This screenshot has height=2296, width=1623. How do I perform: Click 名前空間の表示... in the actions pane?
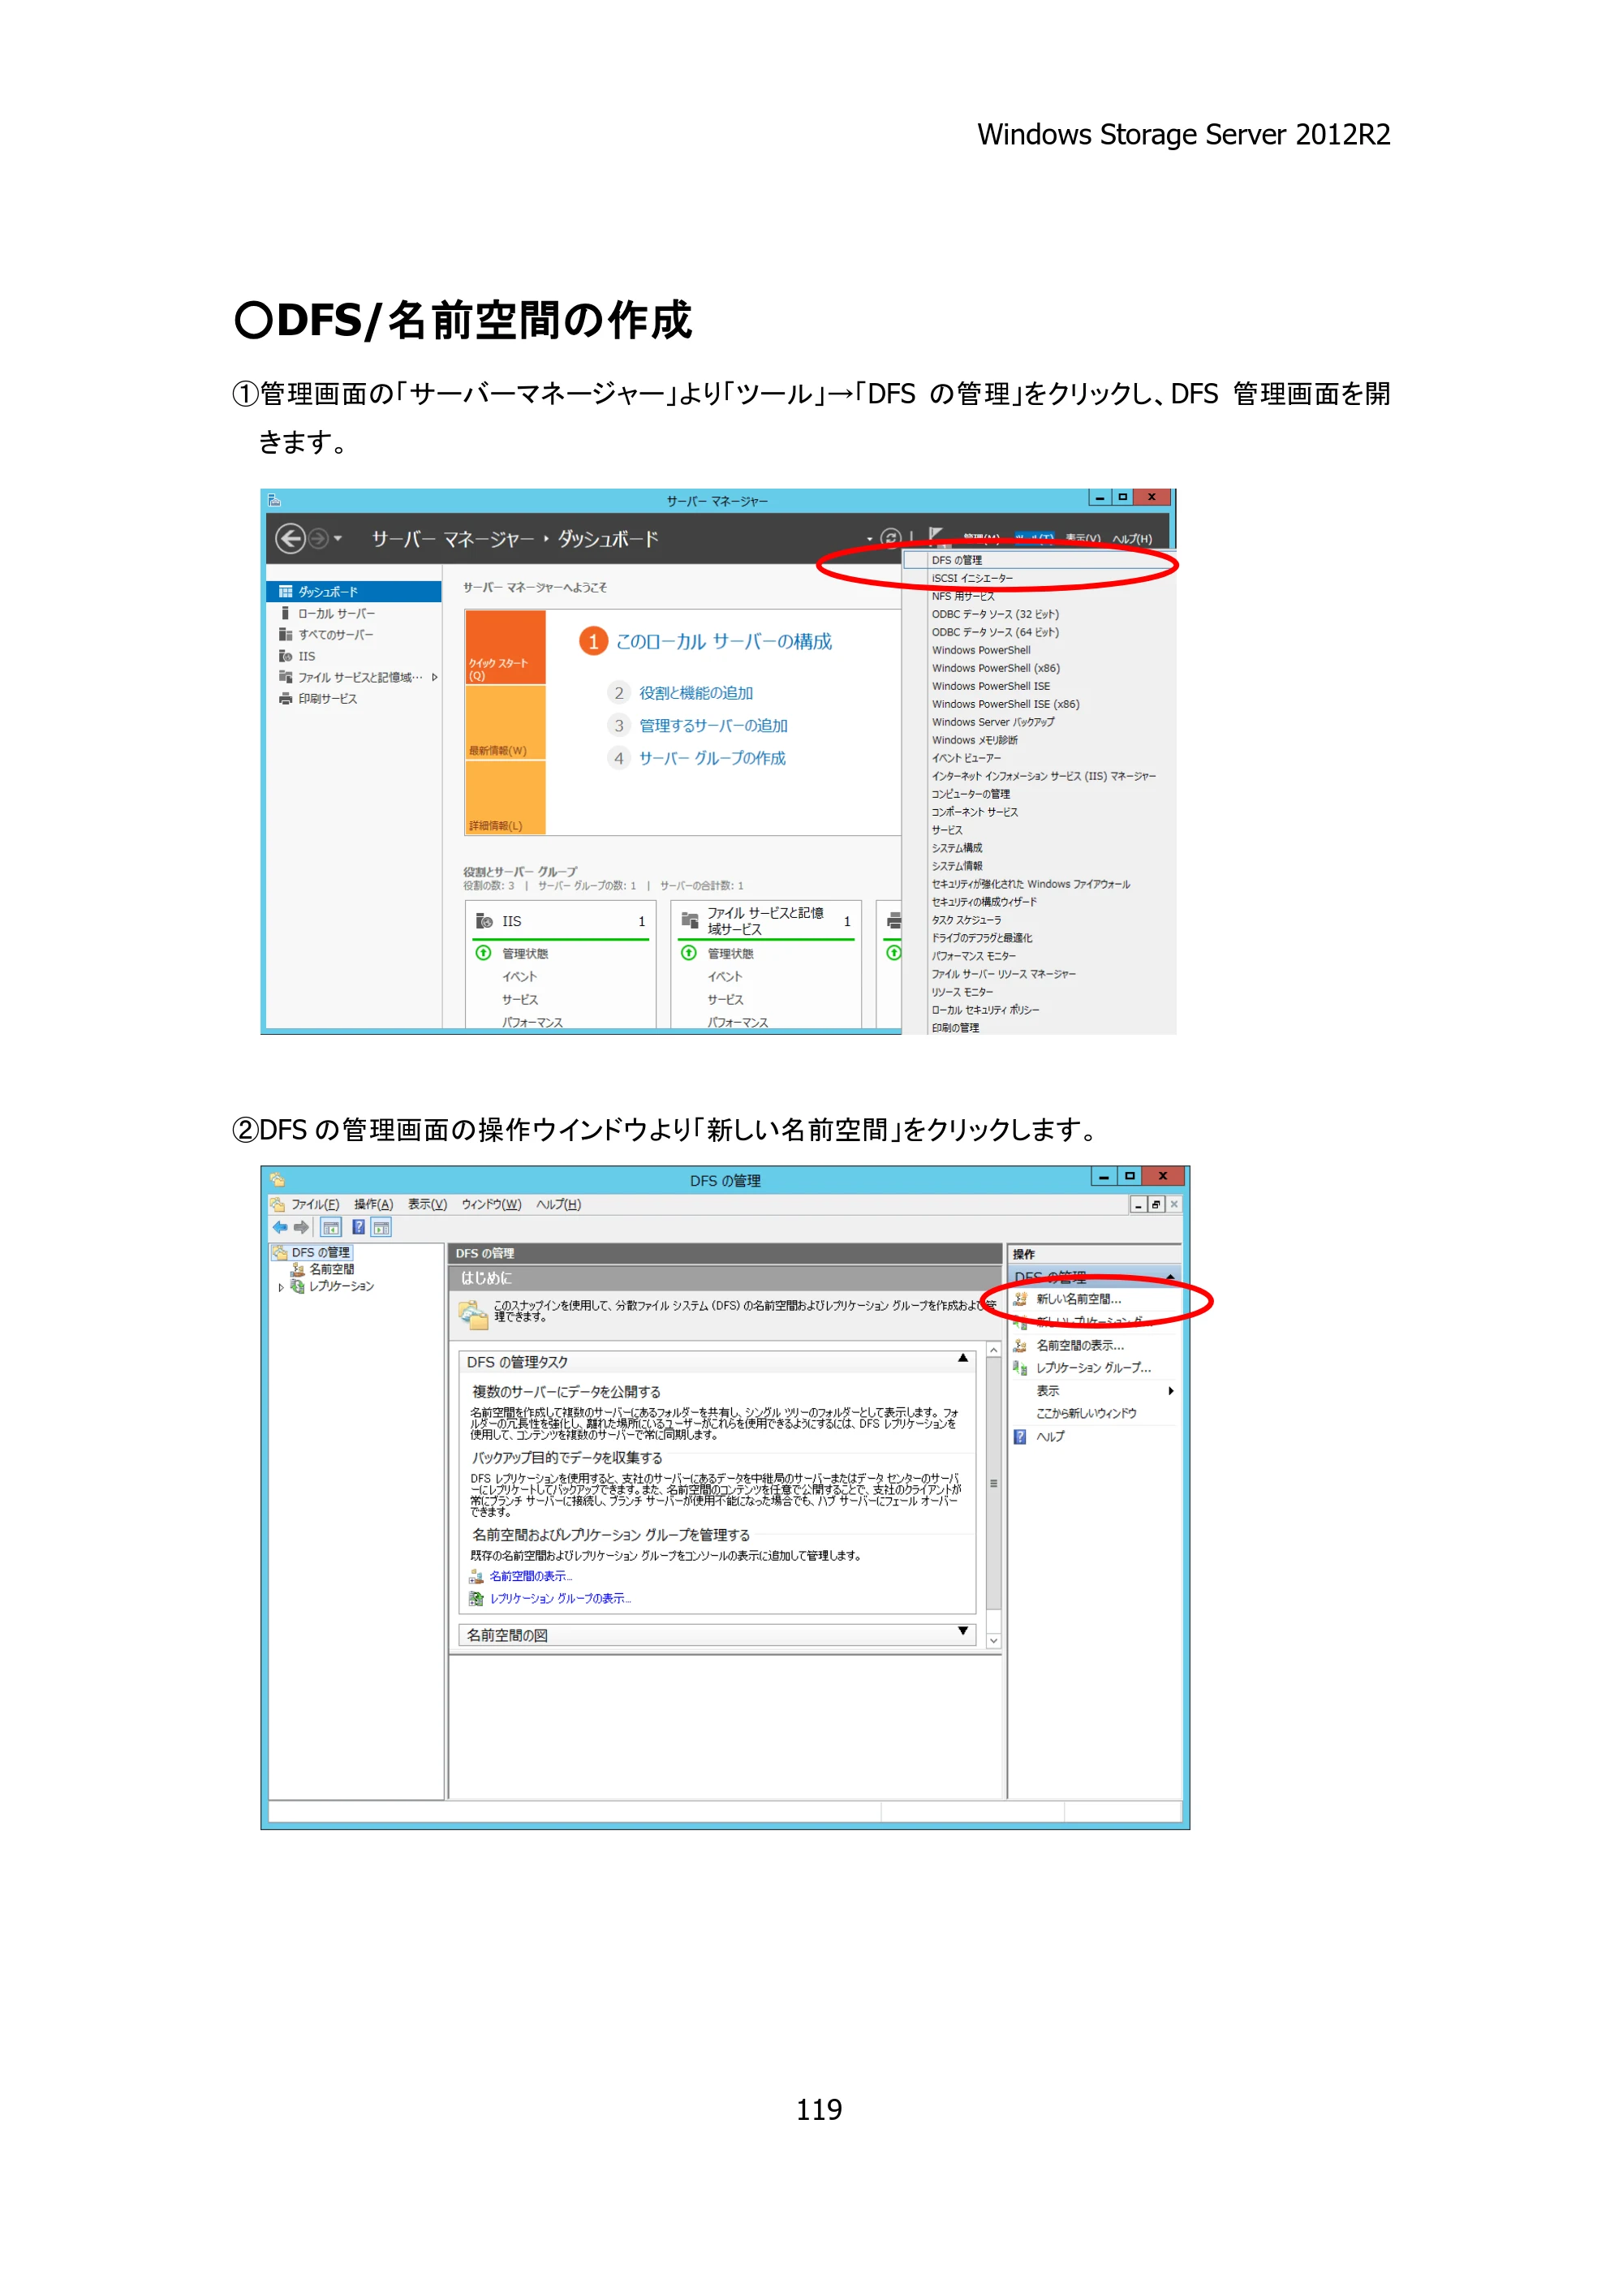click(x=1080, y=1346)
